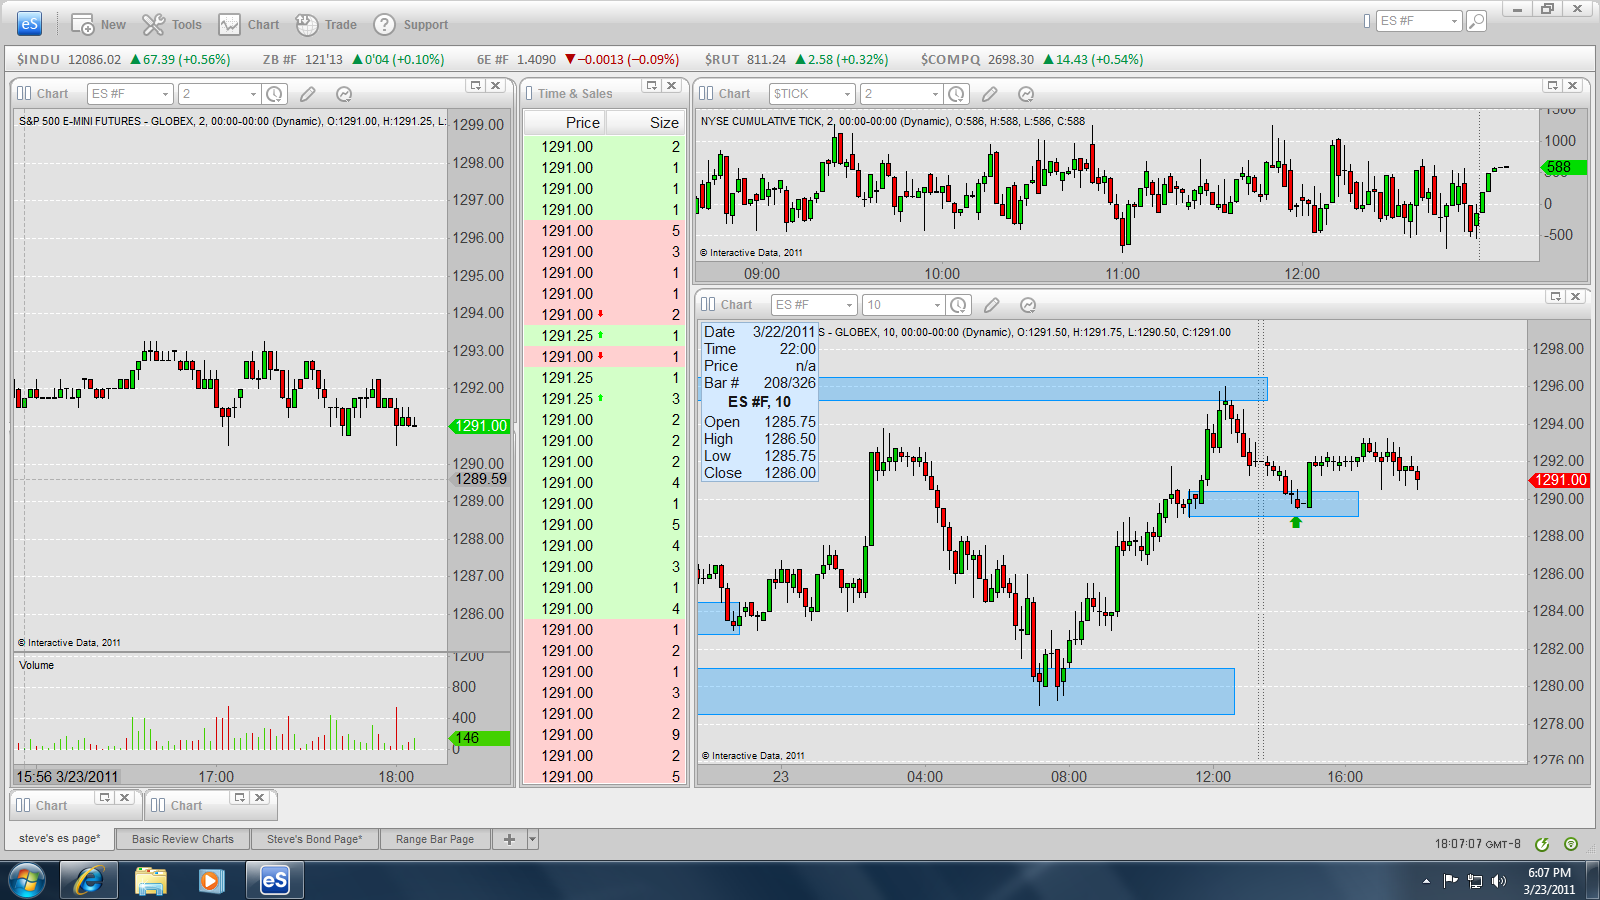Click the studies icon in $TICK chart

pos(1026,94)
